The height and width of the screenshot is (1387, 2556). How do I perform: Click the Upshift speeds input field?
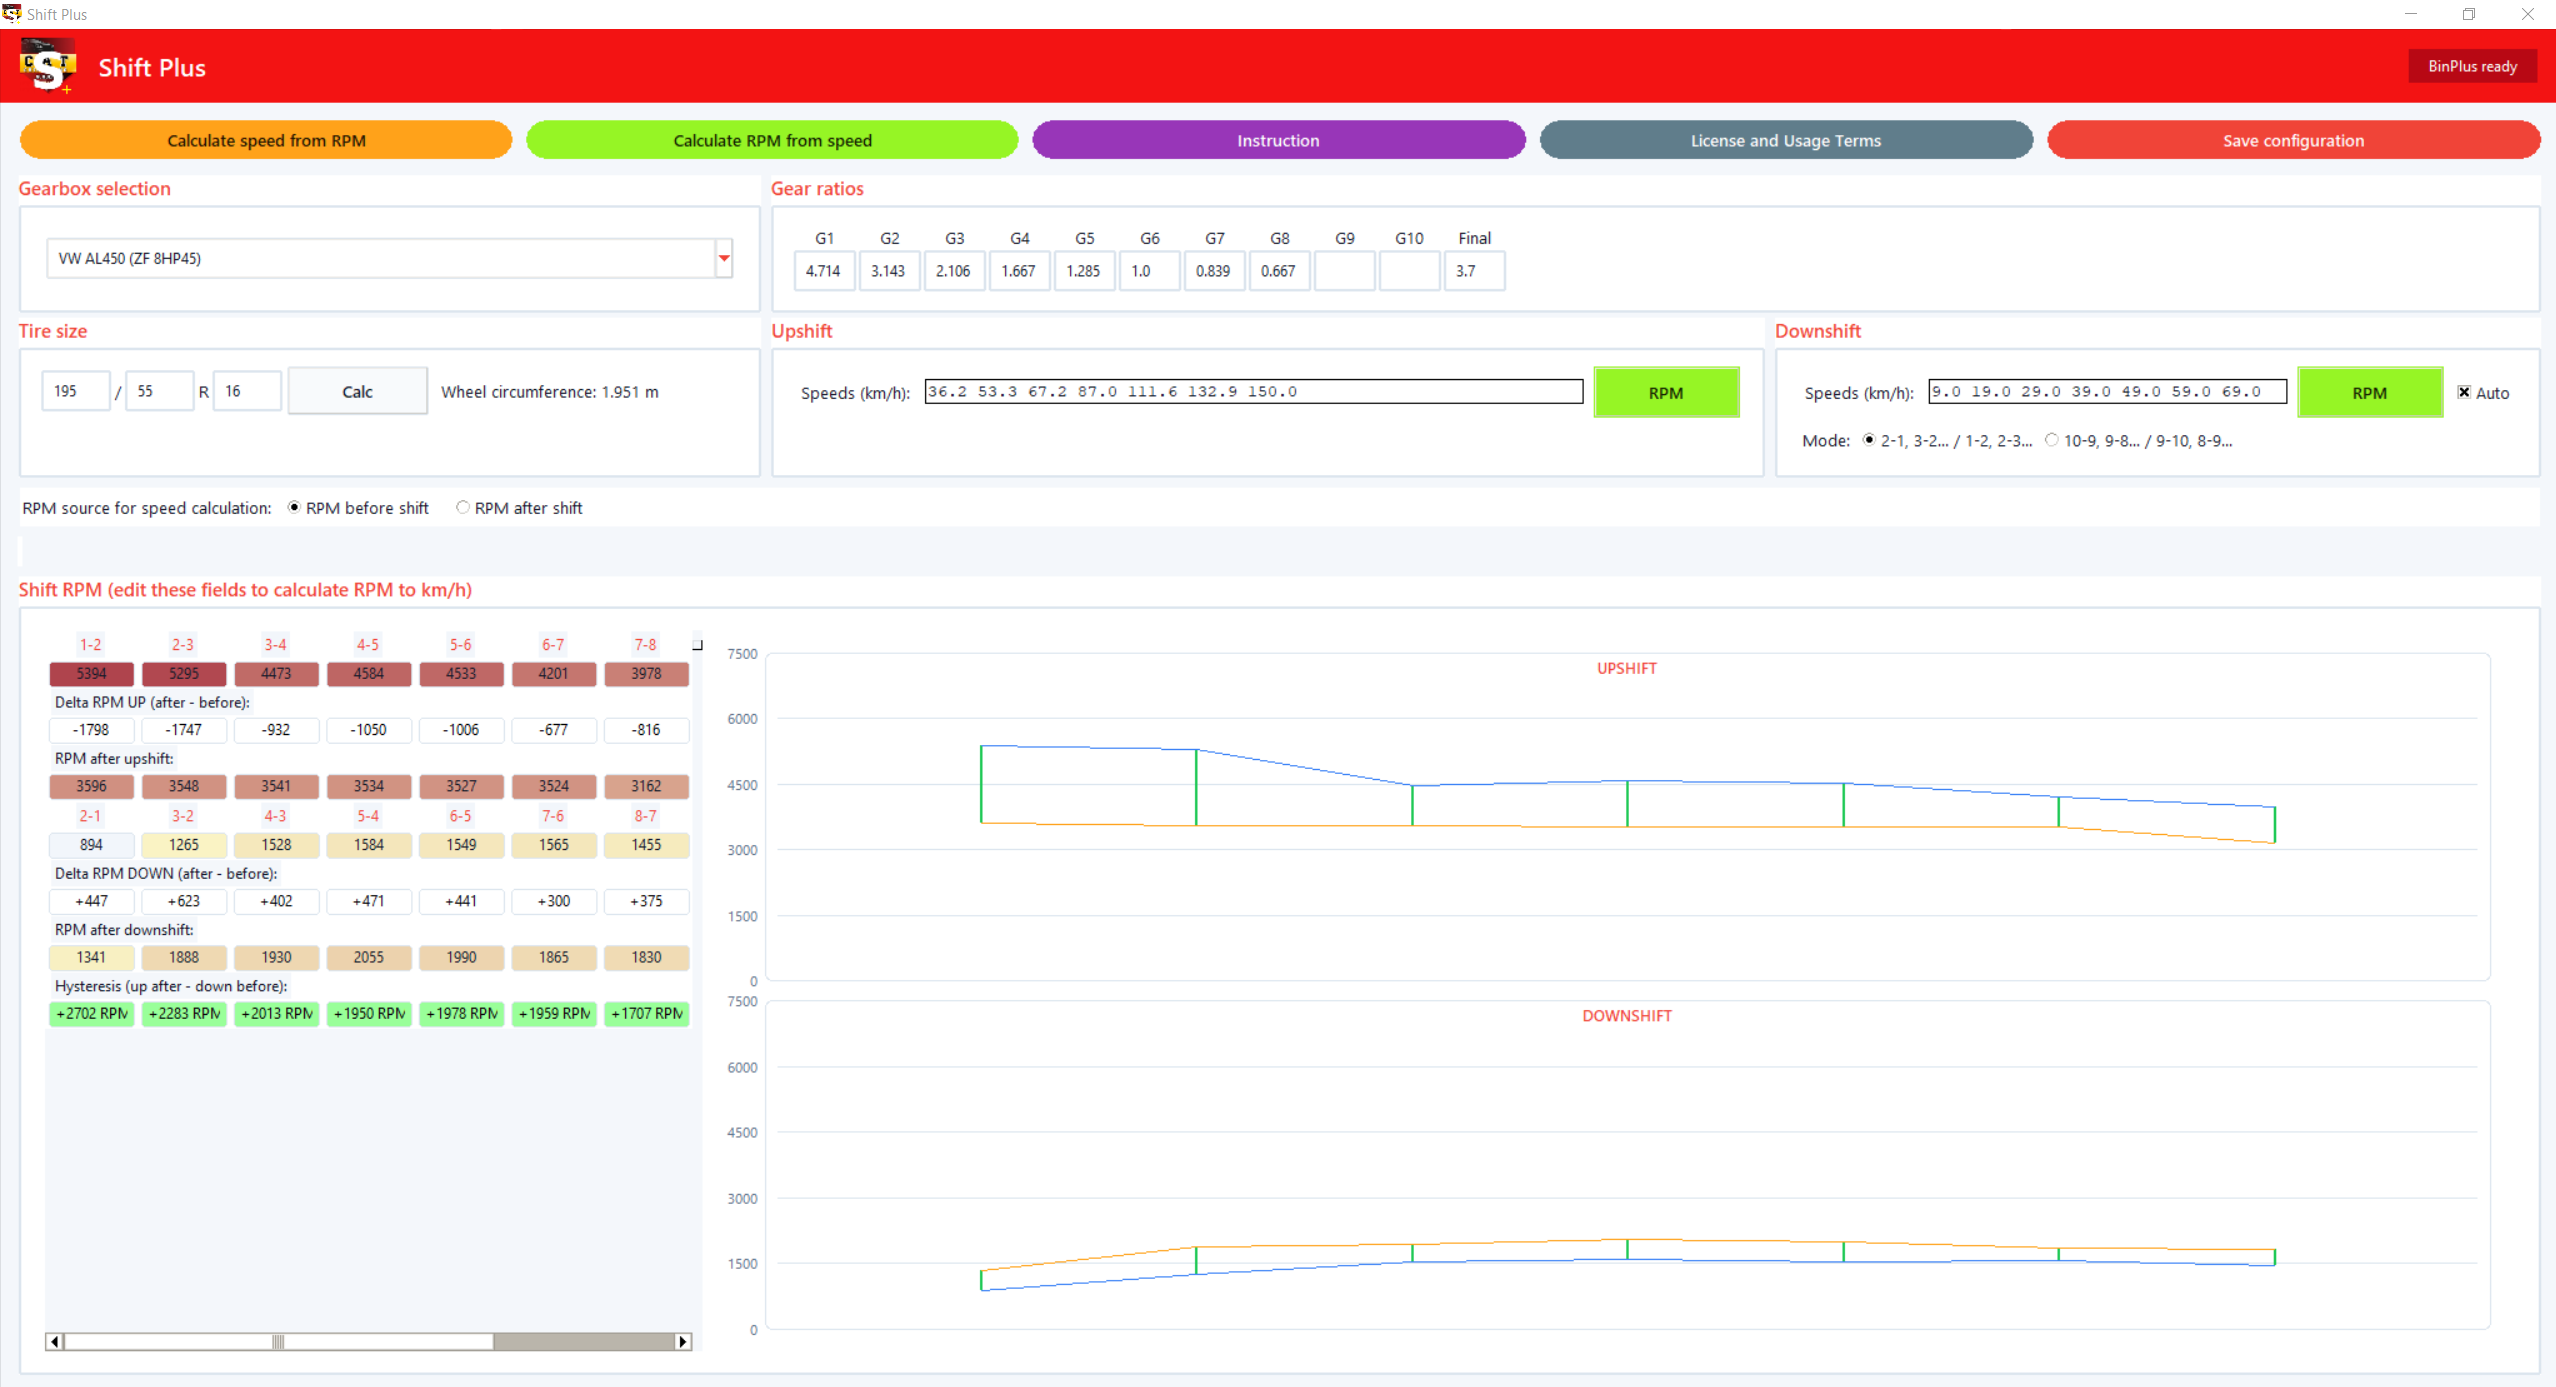[x=1253, y=391]
